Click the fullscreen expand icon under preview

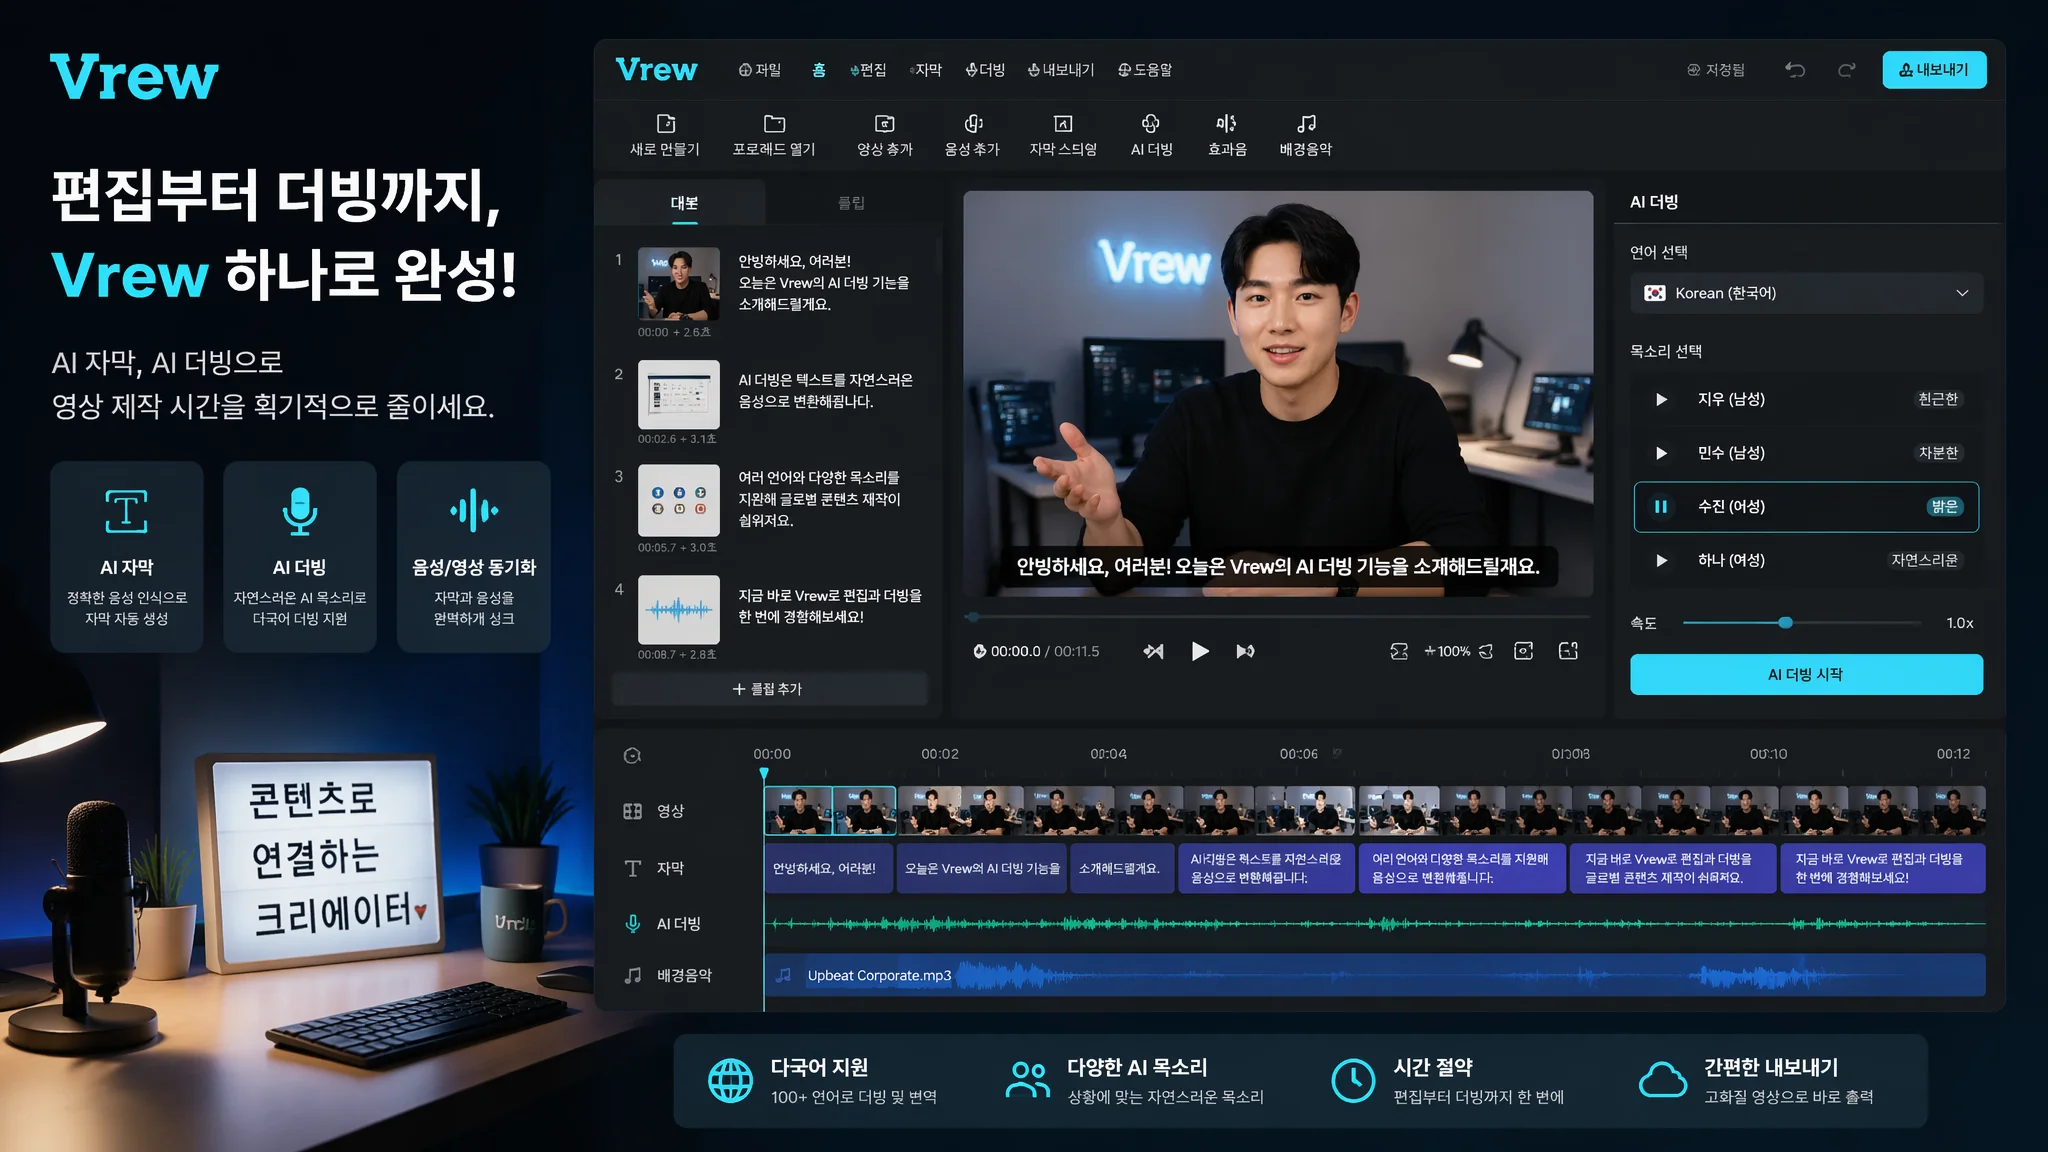[x=1568, y=651]
